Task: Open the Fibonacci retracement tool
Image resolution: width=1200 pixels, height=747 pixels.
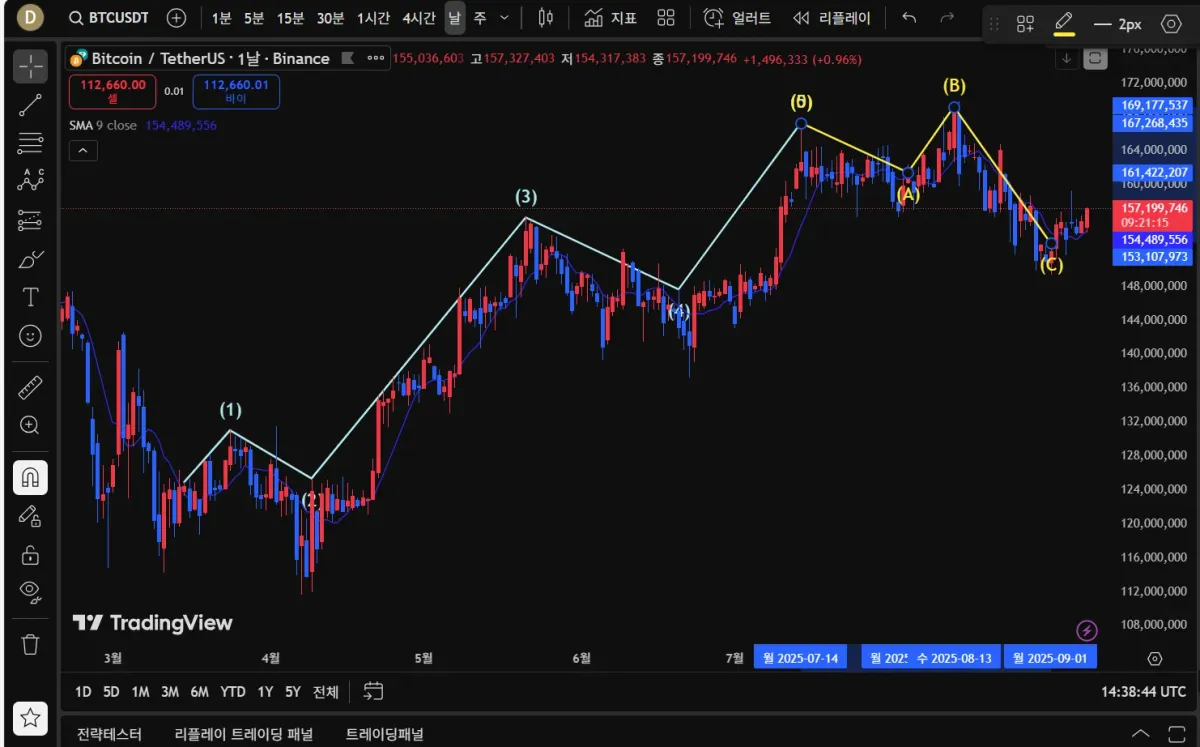Action: click(30, 143)
